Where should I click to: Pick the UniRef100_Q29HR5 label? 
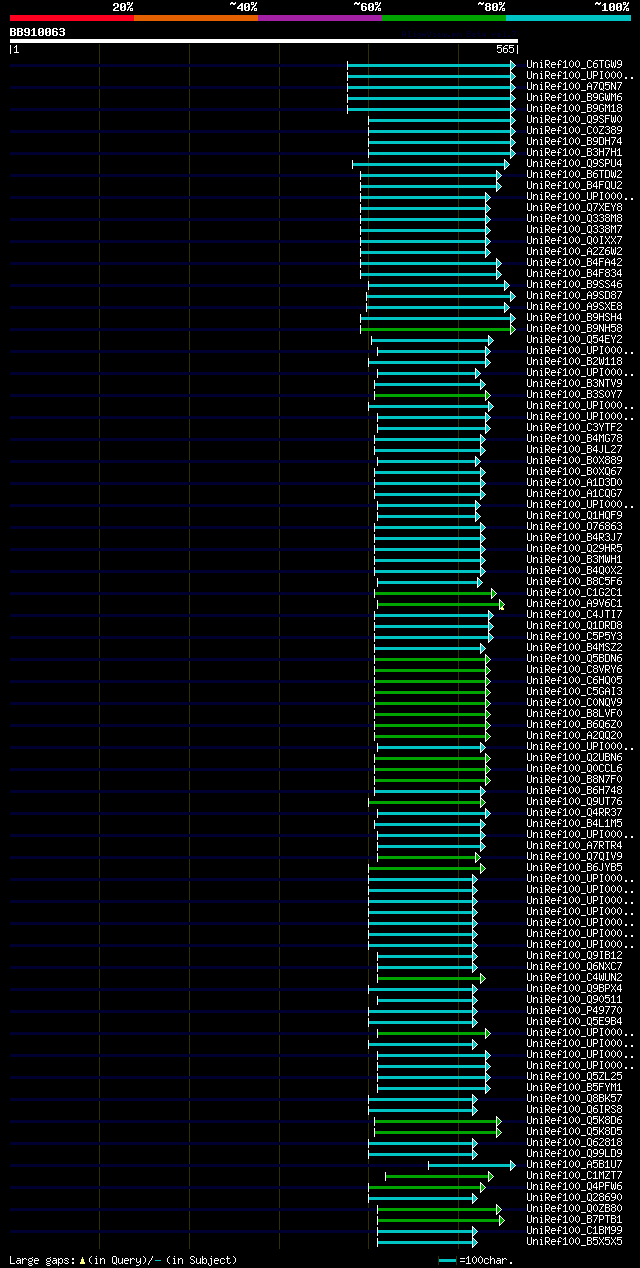pyautogui.click(x=574, y=548)
